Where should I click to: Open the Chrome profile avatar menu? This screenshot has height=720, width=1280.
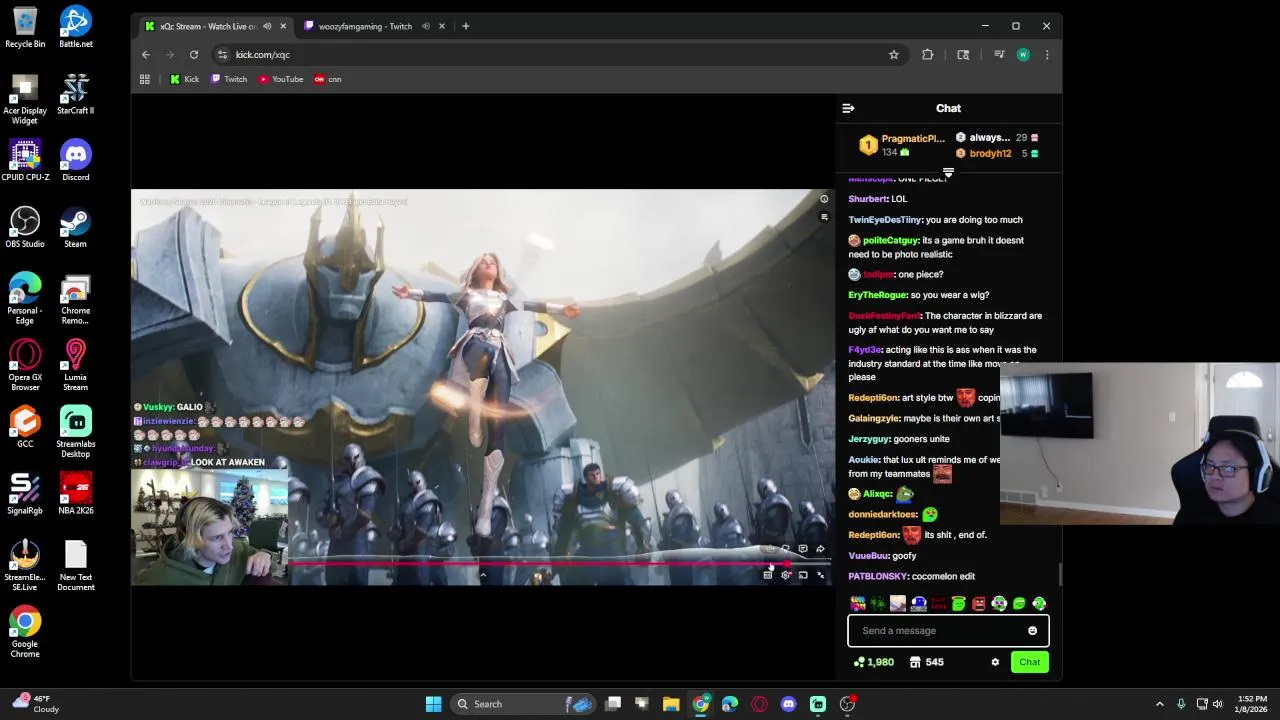[1023, 55]
